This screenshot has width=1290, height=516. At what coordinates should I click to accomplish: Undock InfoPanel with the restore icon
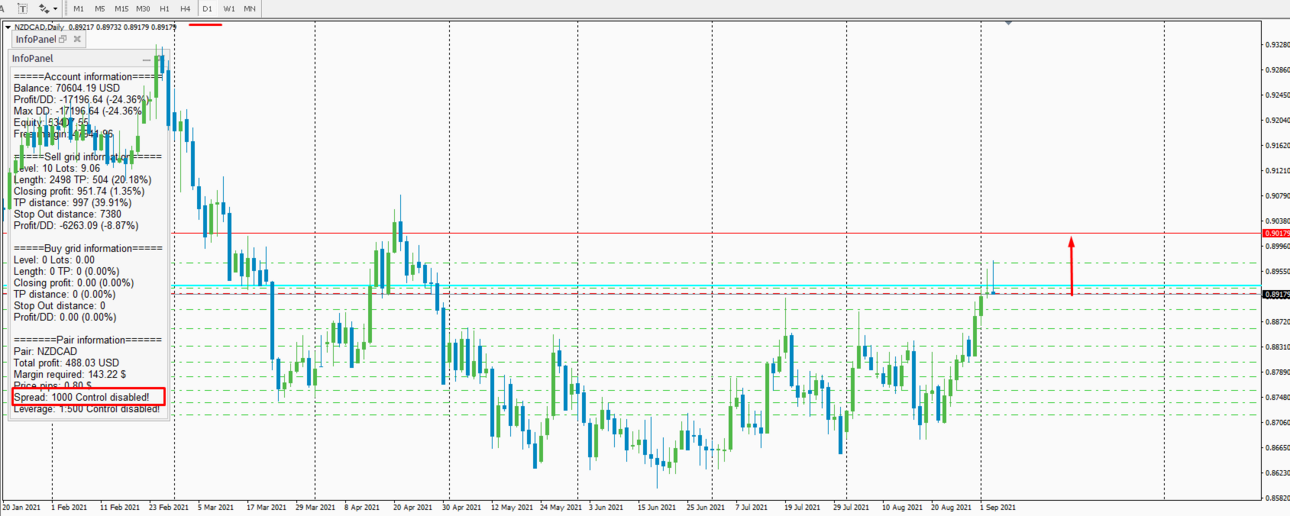pyautogui.click(x=63, y=39)
